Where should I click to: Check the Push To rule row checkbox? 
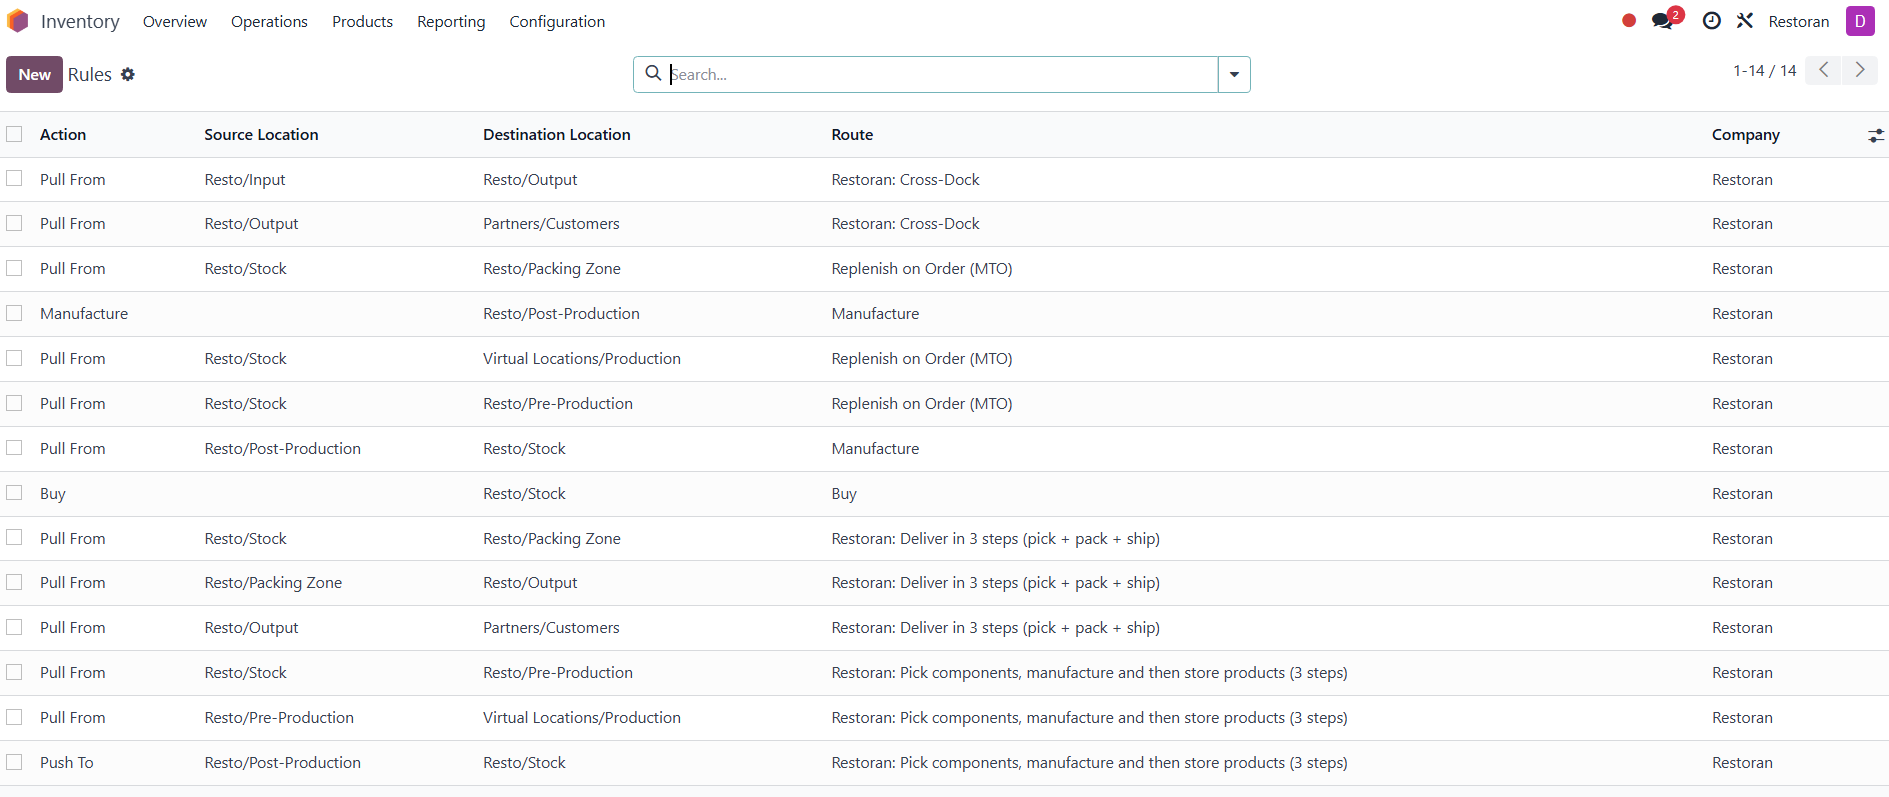coord(14,762)
